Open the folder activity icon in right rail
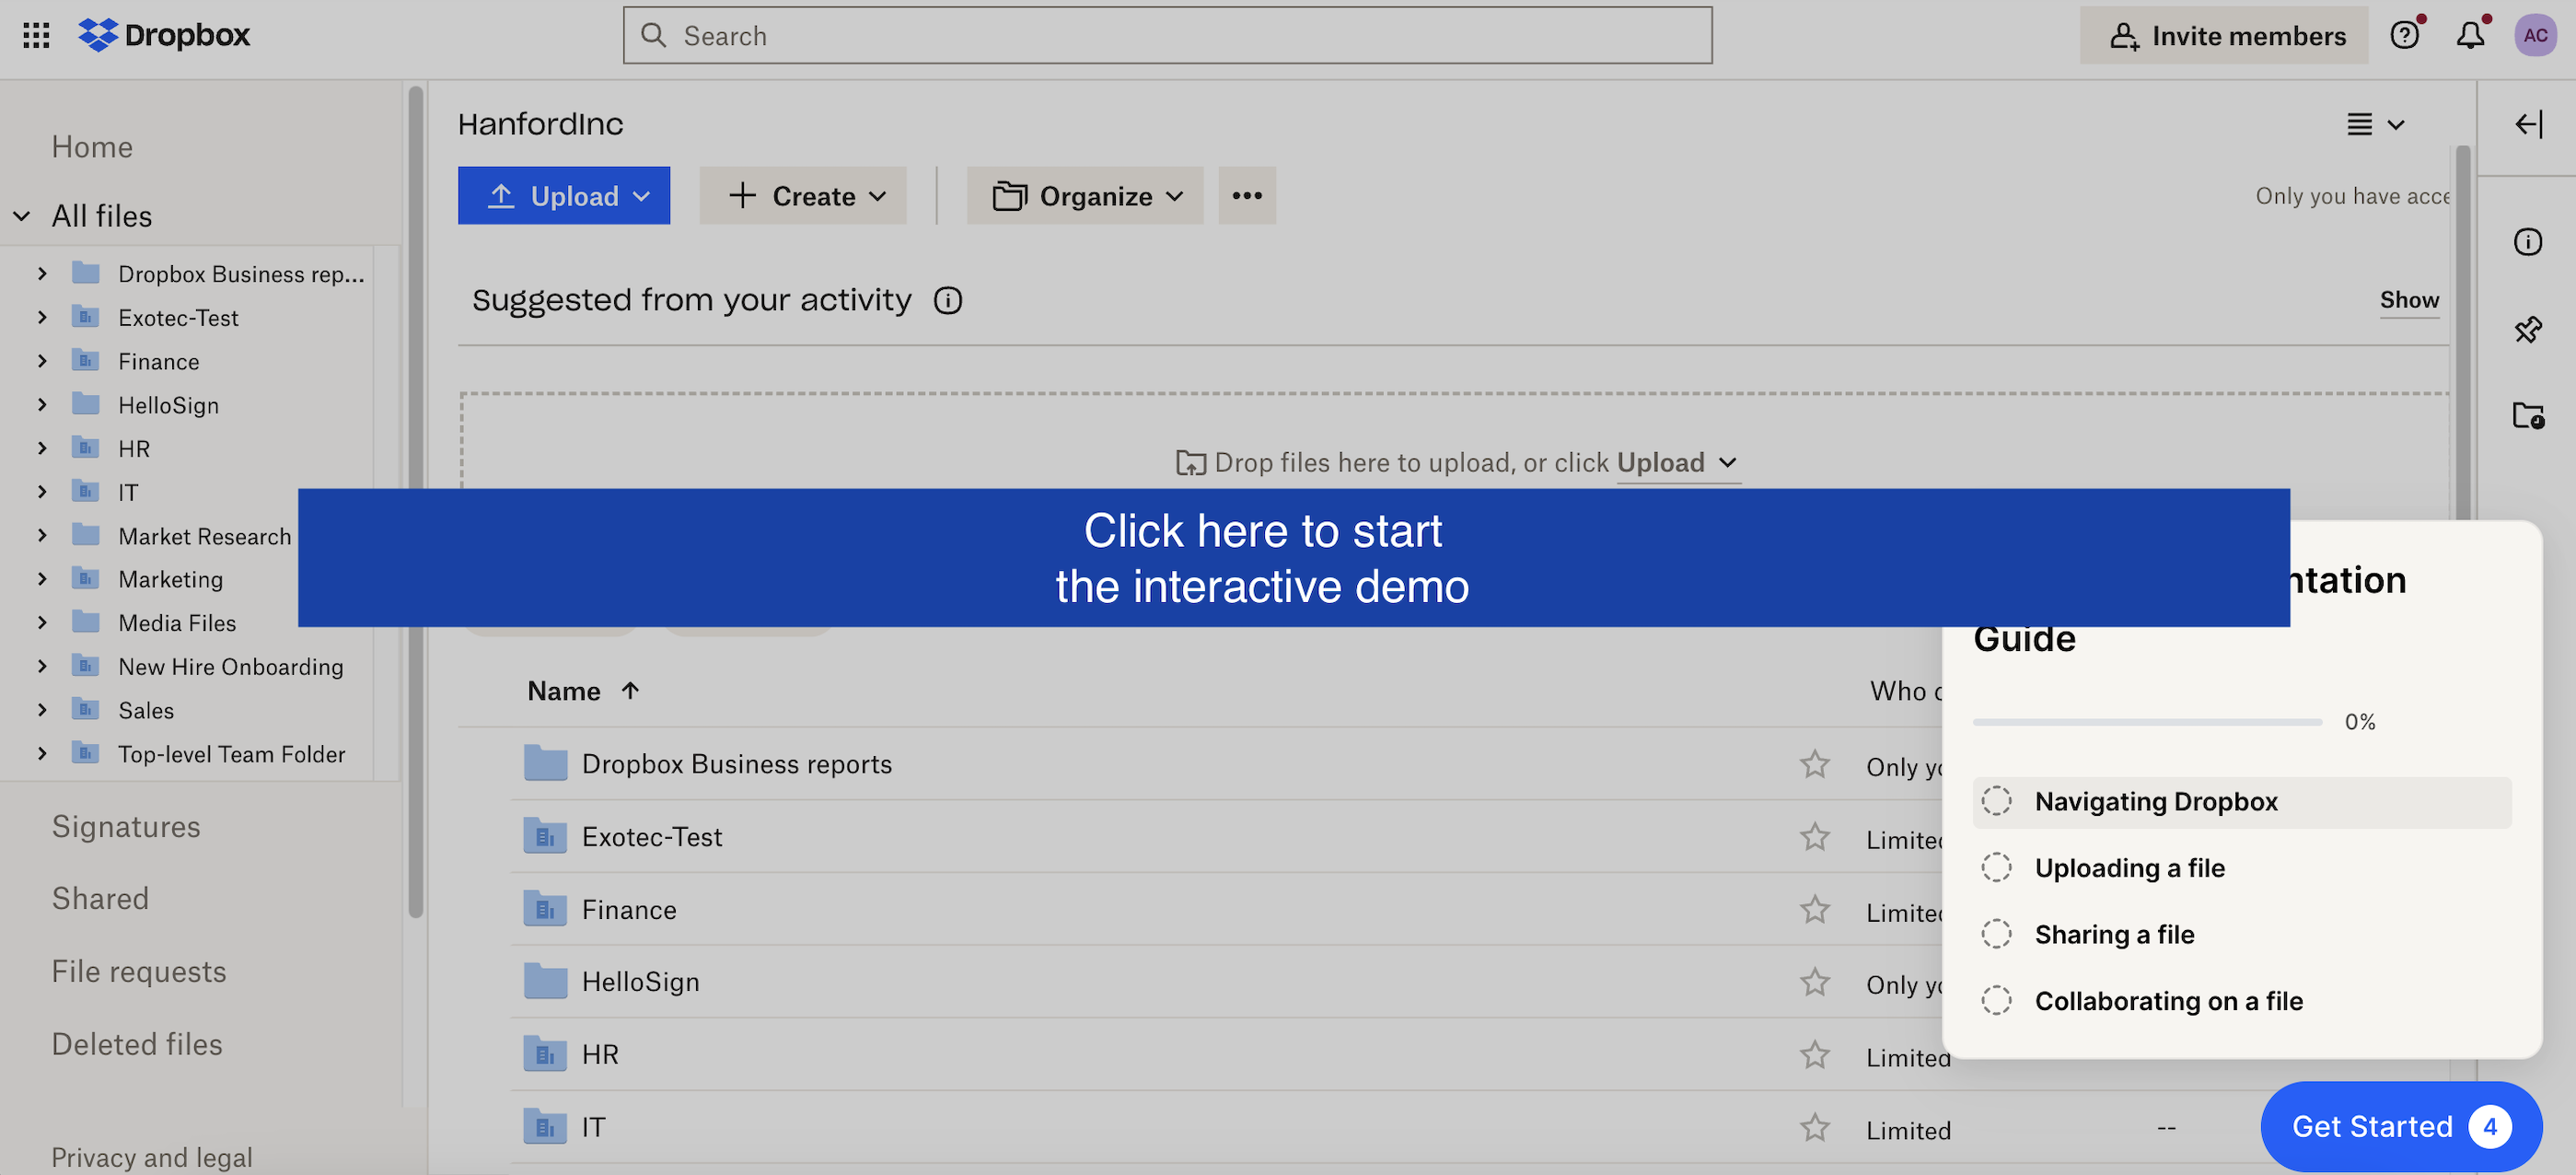 [2528, 415]
